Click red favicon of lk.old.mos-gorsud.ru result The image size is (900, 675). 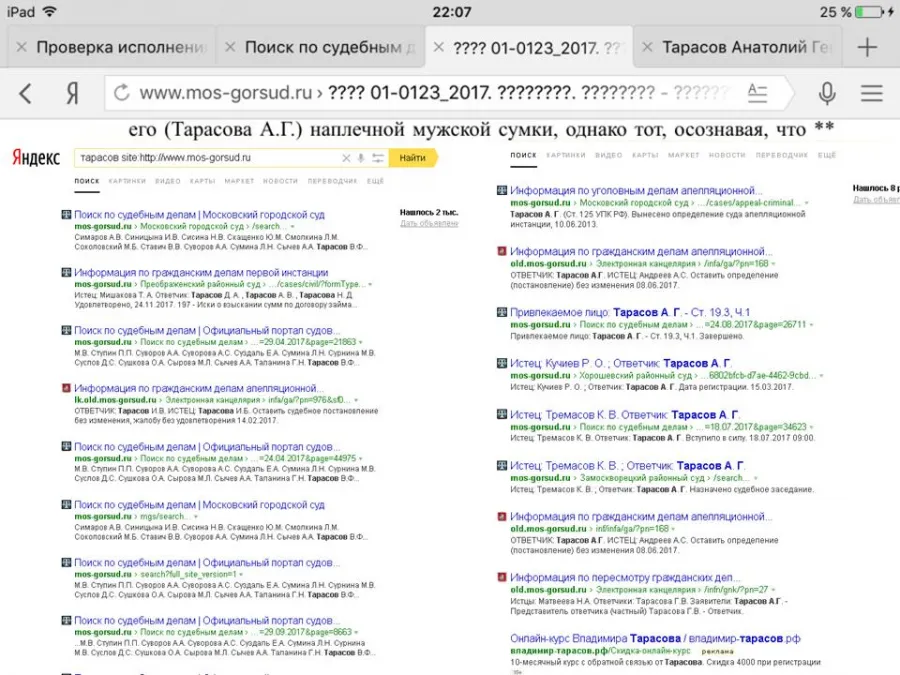coord(67,388)
